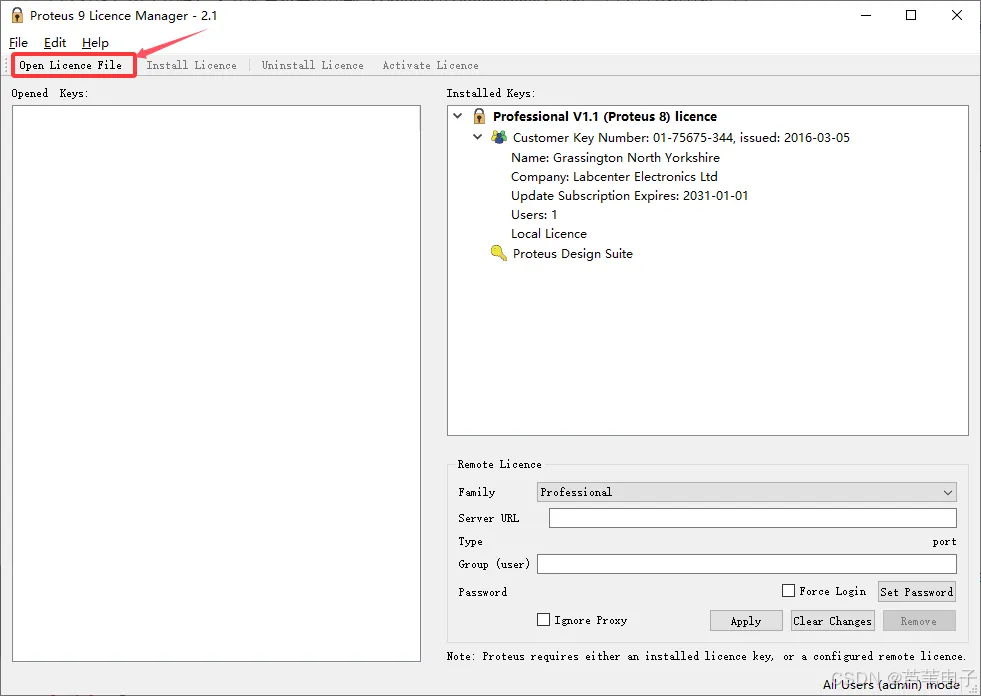Enable the Force Login checkbox

(x=788, y=591)
